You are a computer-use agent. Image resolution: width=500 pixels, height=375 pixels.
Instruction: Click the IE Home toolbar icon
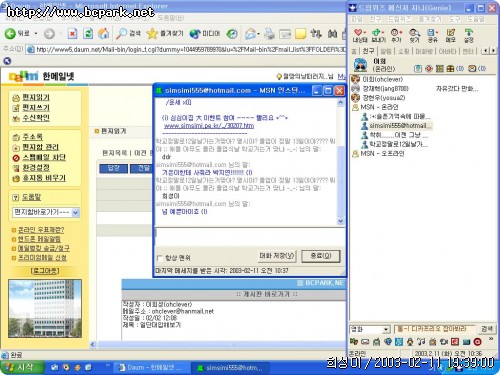[104, 33]
